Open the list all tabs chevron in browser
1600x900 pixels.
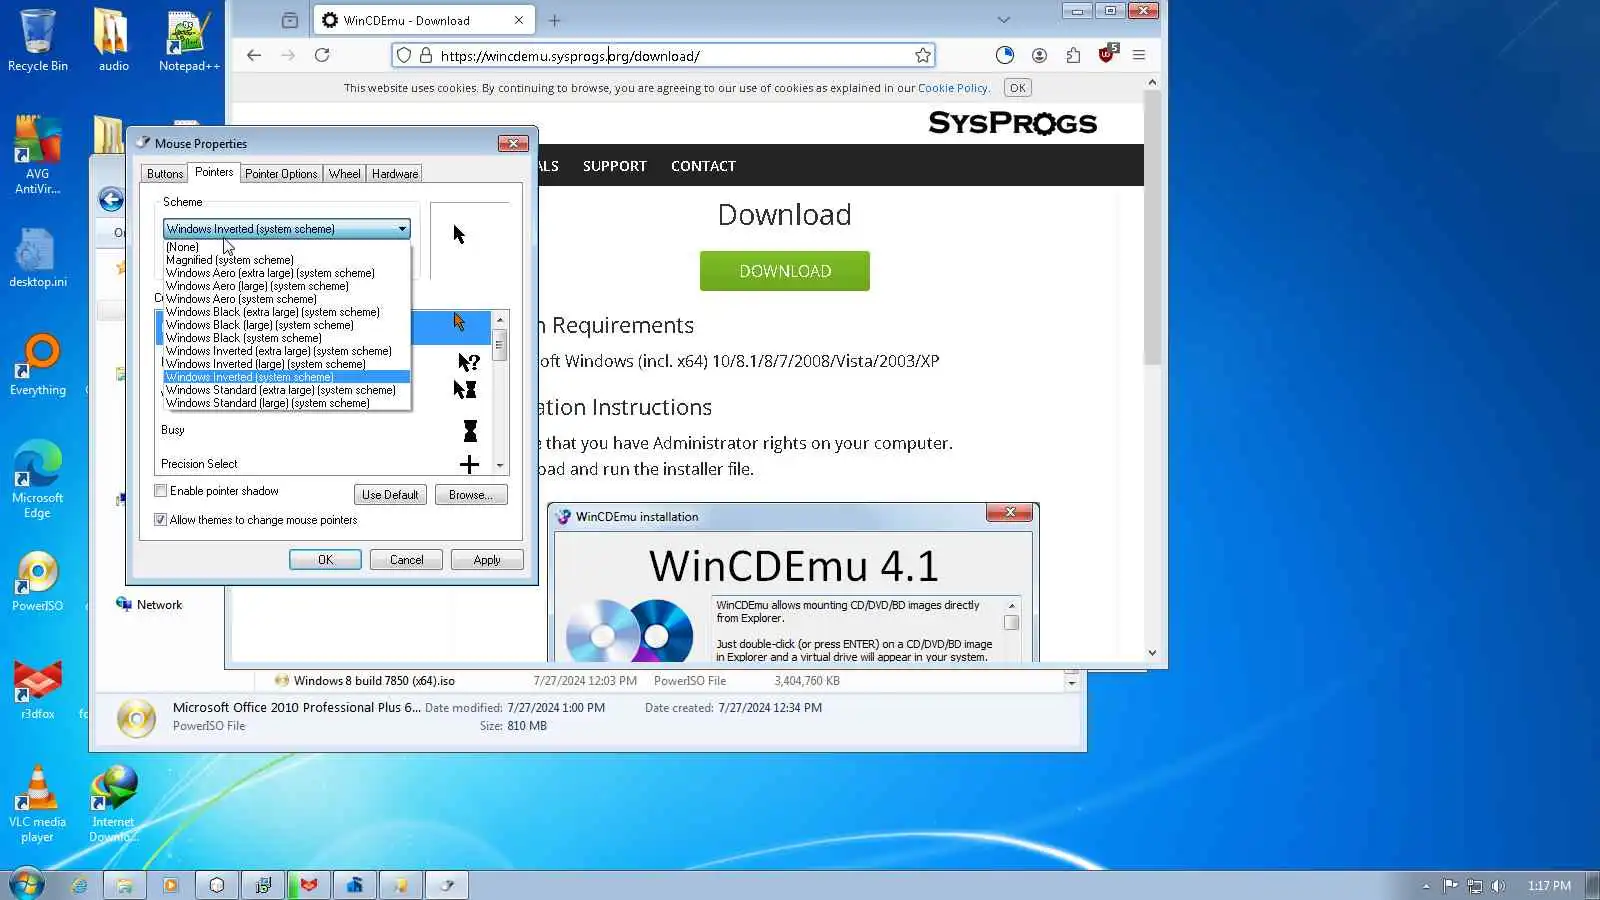click(x=1004, y=20)
